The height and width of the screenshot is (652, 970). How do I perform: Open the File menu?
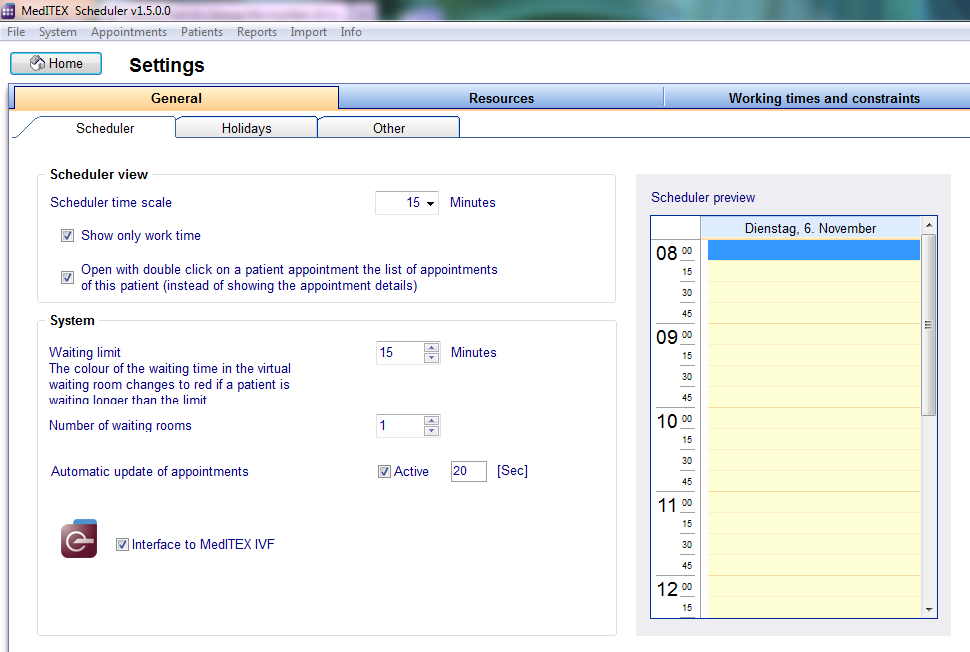click(16, 32)
